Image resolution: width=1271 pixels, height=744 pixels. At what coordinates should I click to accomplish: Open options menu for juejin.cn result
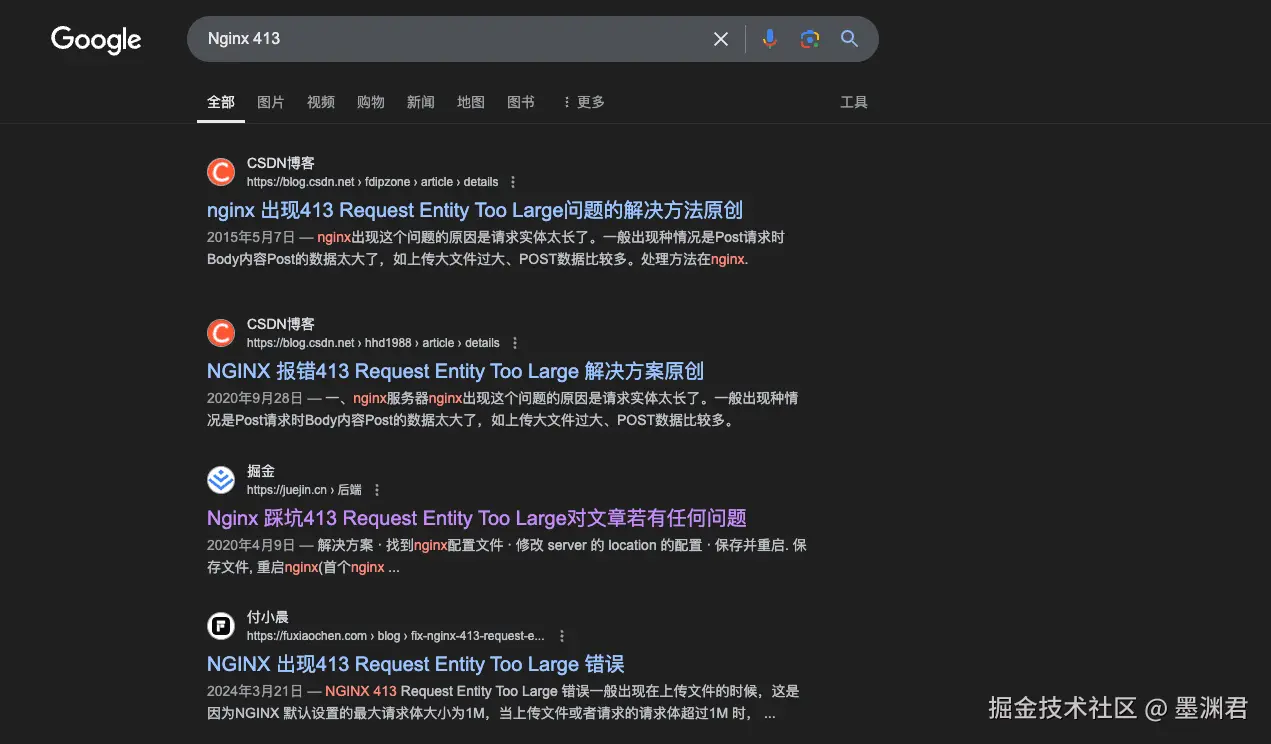click(377, 490)
